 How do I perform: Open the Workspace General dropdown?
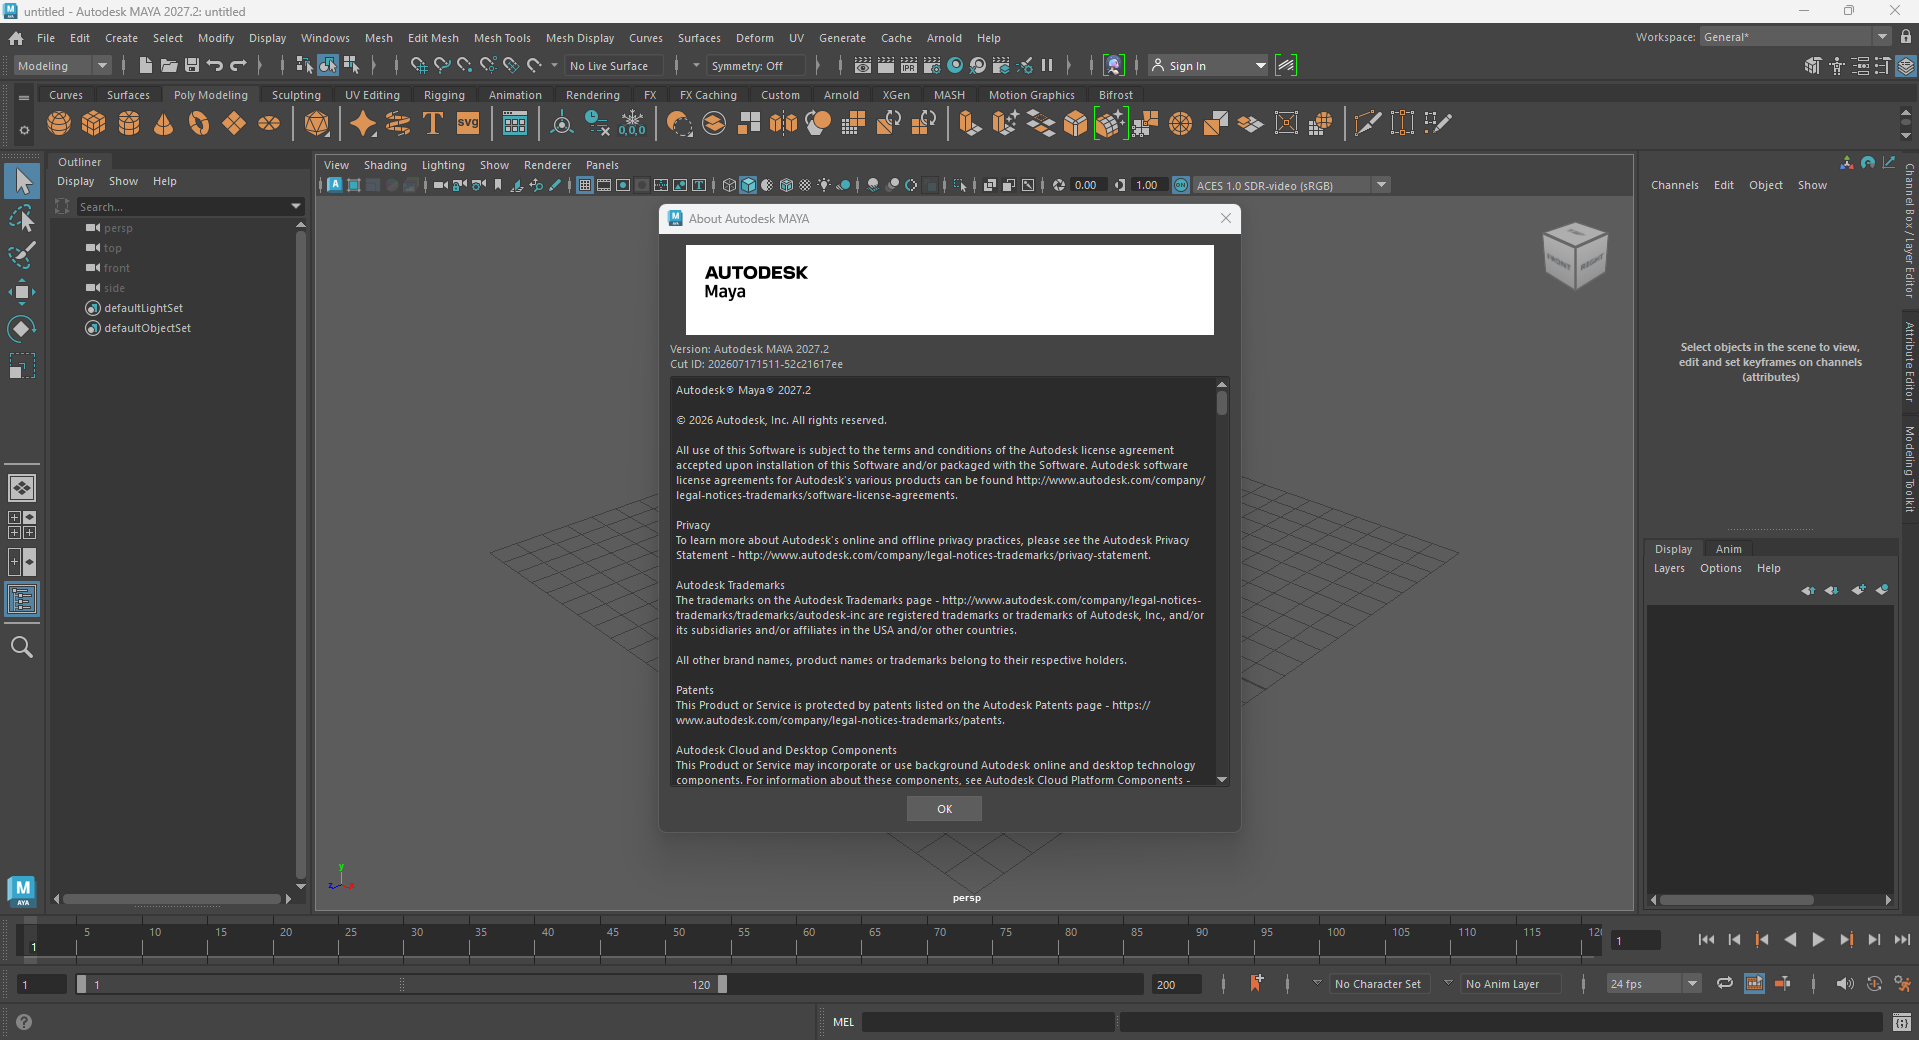(x=1795, y=37)
